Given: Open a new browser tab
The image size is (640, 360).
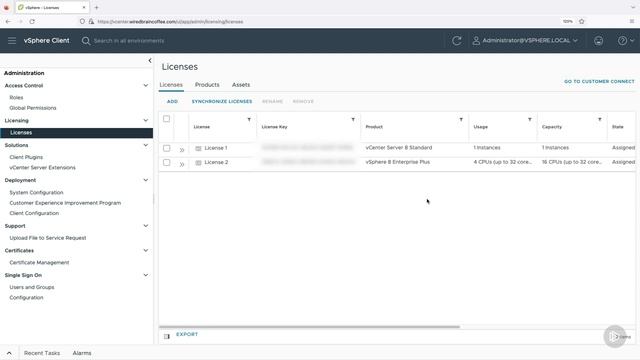Looking at the screenshot, I should coord(96,7).
